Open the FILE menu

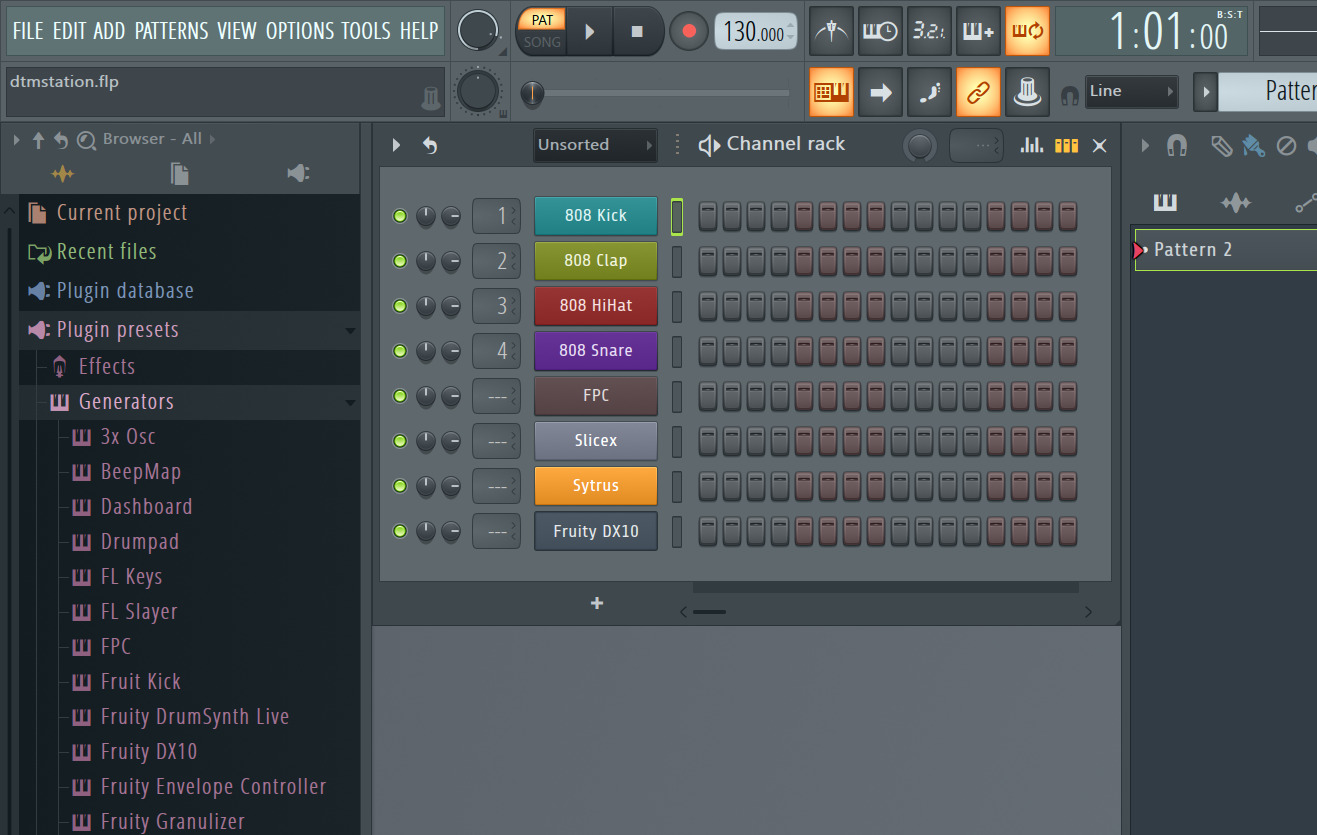28,31
